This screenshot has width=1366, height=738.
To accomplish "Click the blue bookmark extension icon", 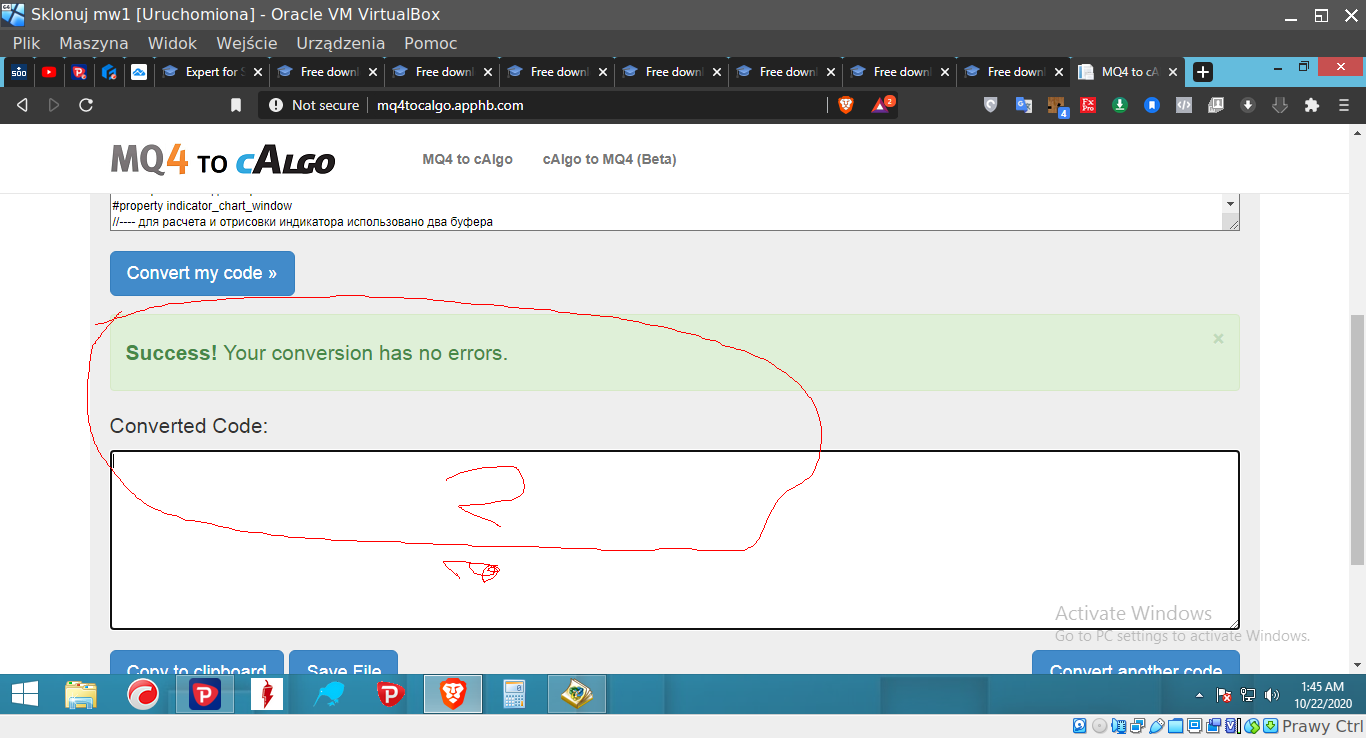I will click(1152, 105).
